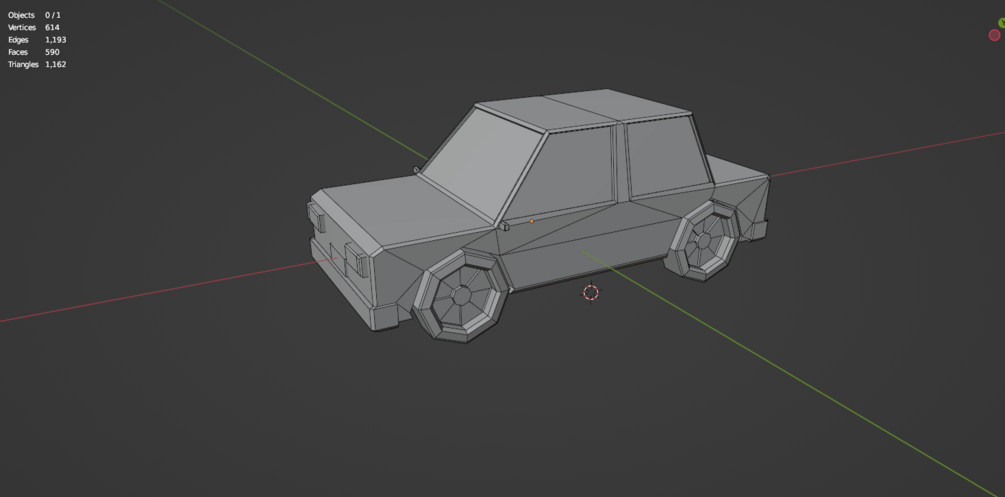Viewport: 1005px width, 497px height.
Task: Click the 3D cursor crosshair in the viewport
Action: point(590,293)
